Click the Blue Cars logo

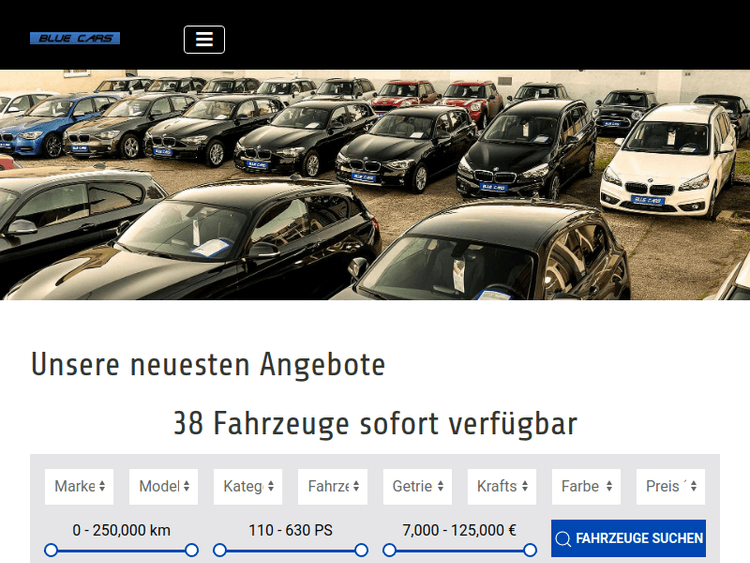point(75,38)
